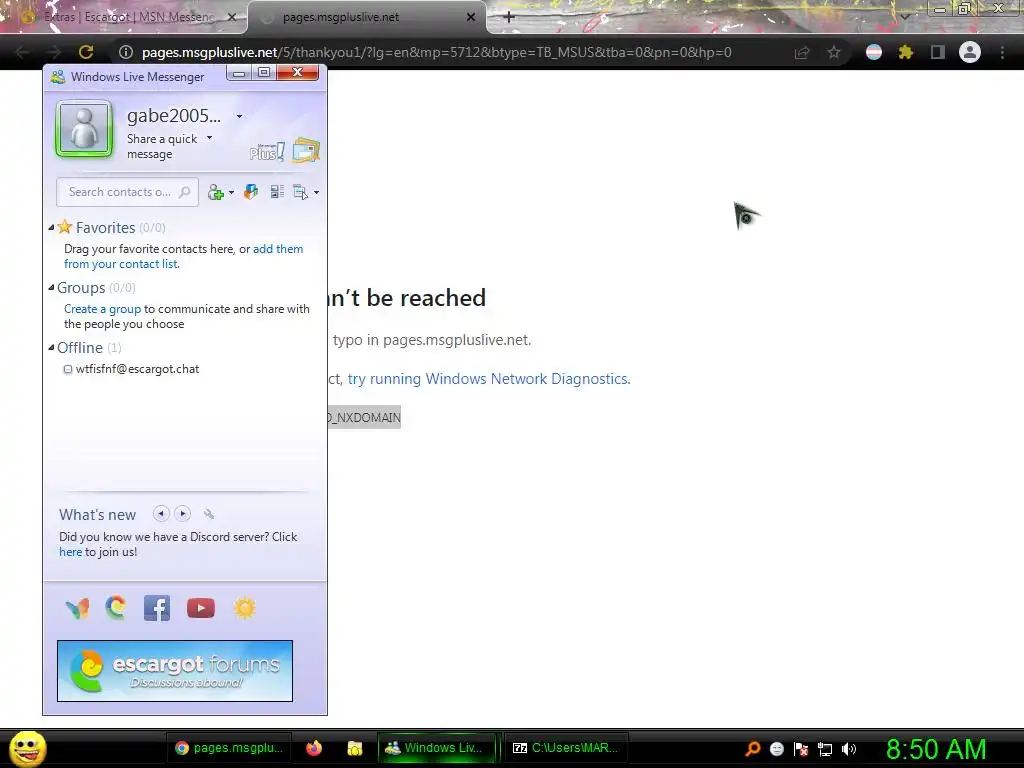Open the Show menu dropdown arrow

[317, 193]
